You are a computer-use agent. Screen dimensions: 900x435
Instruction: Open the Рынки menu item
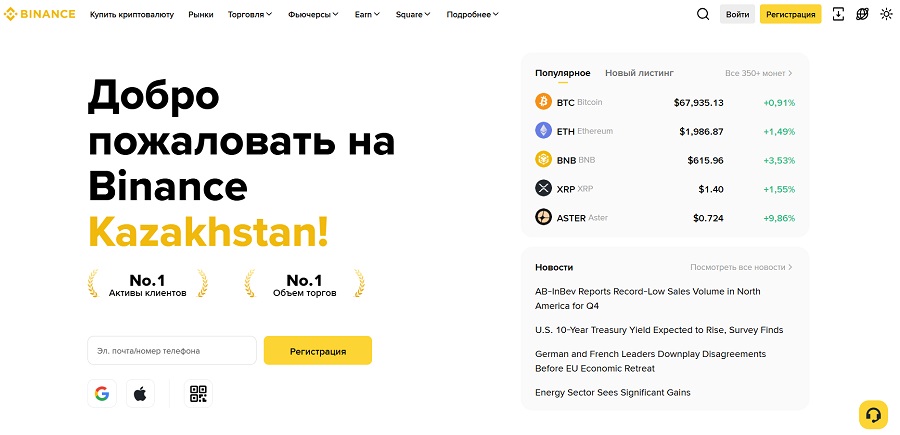click(x=200, y=15)
